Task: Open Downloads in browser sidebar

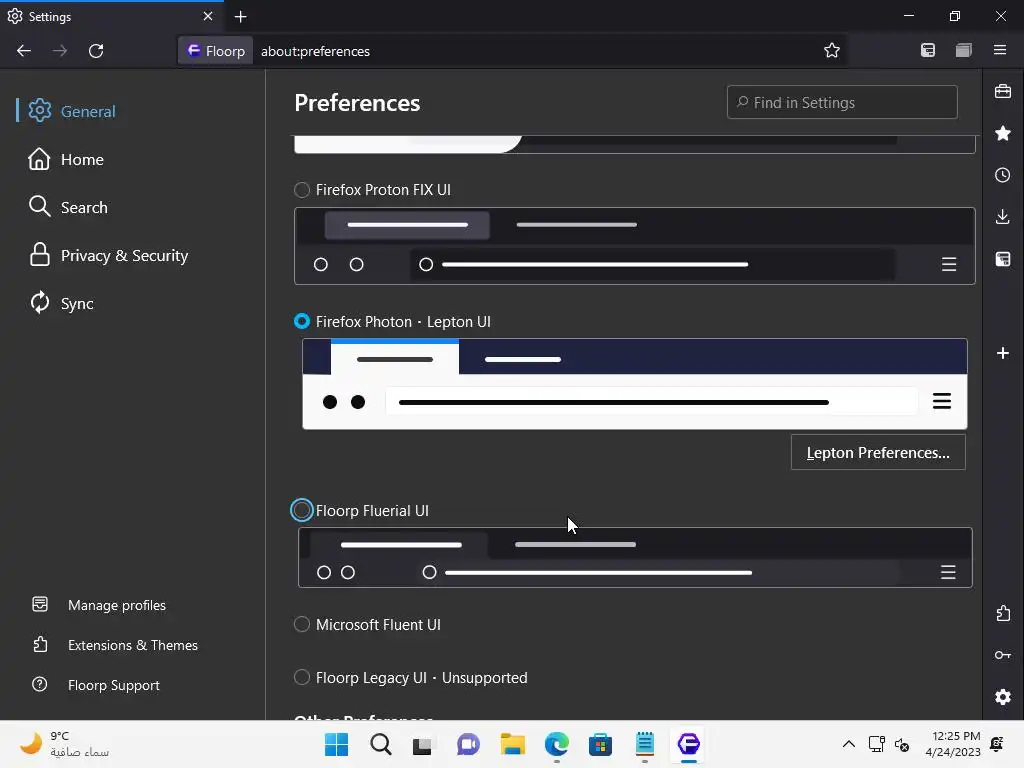Action: (x=1003, y=217)
